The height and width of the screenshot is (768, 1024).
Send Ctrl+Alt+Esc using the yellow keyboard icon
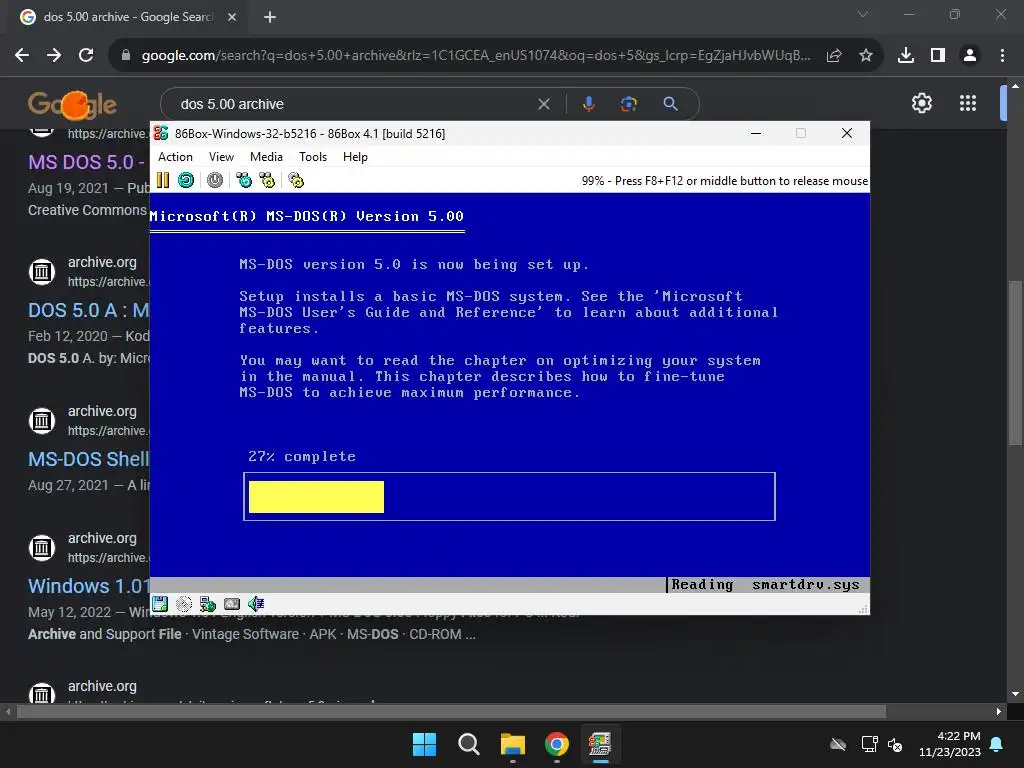coord(267,180)
